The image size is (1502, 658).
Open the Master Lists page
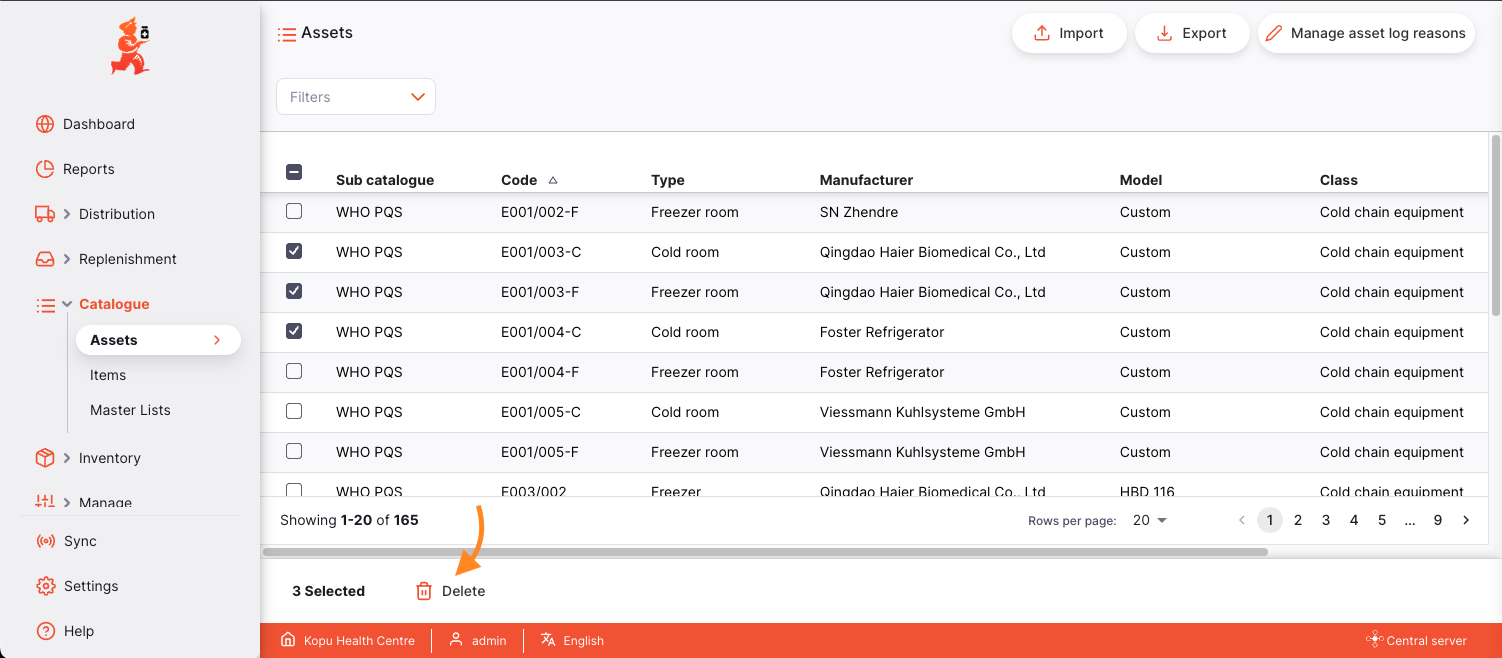coord(130,410)
